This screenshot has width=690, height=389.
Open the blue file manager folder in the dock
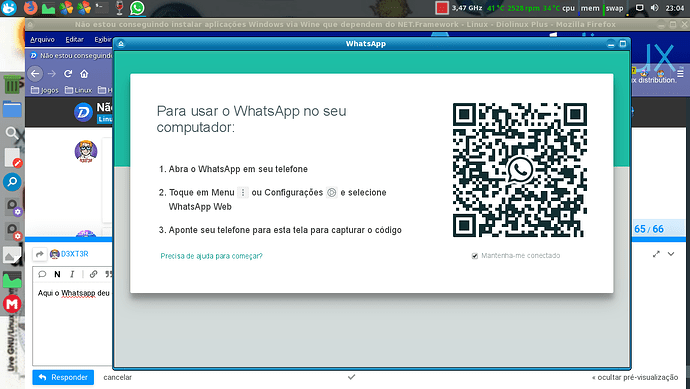click(12, 109)
